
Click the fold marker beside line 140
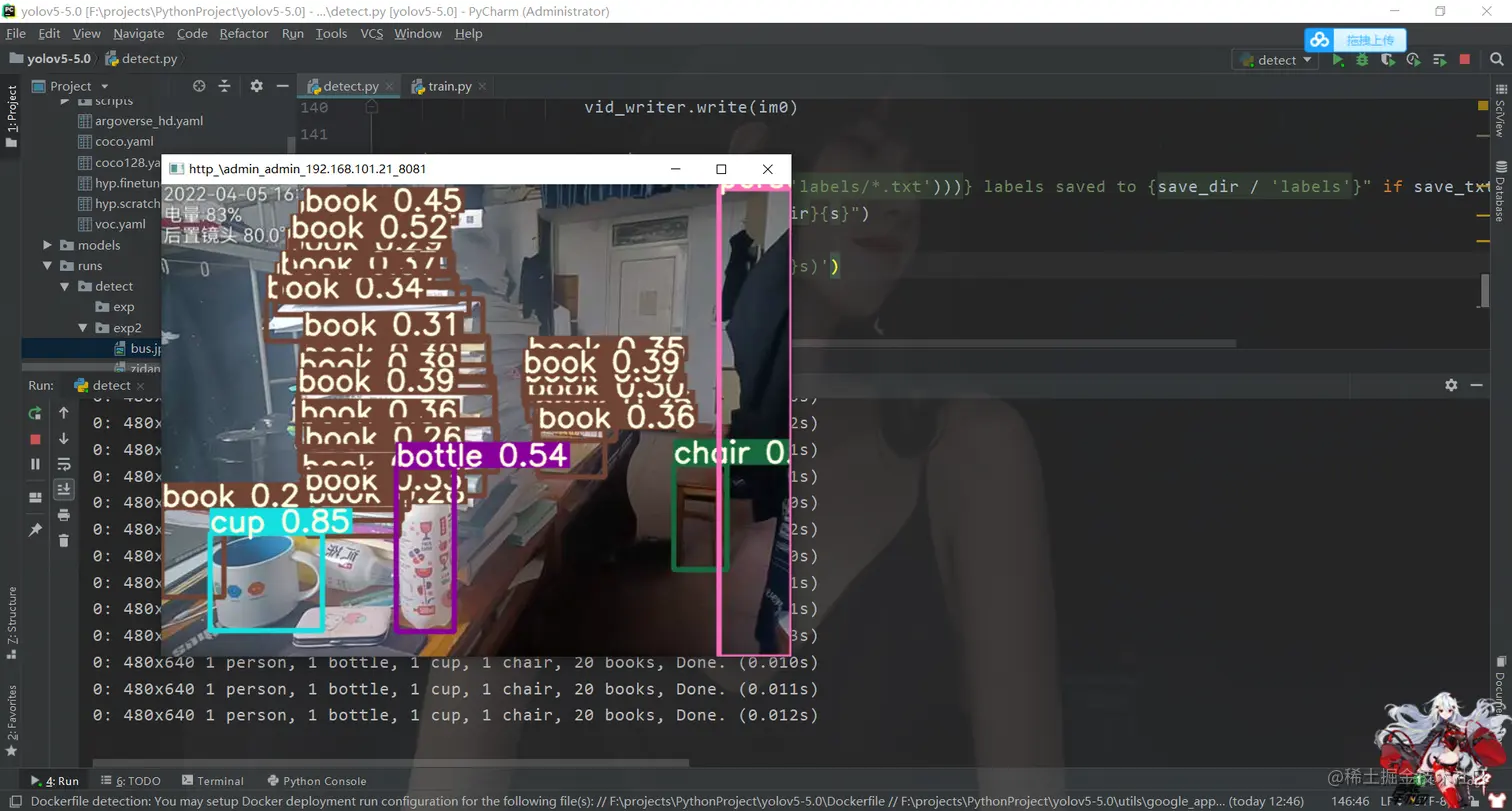(x=370, y=108)
